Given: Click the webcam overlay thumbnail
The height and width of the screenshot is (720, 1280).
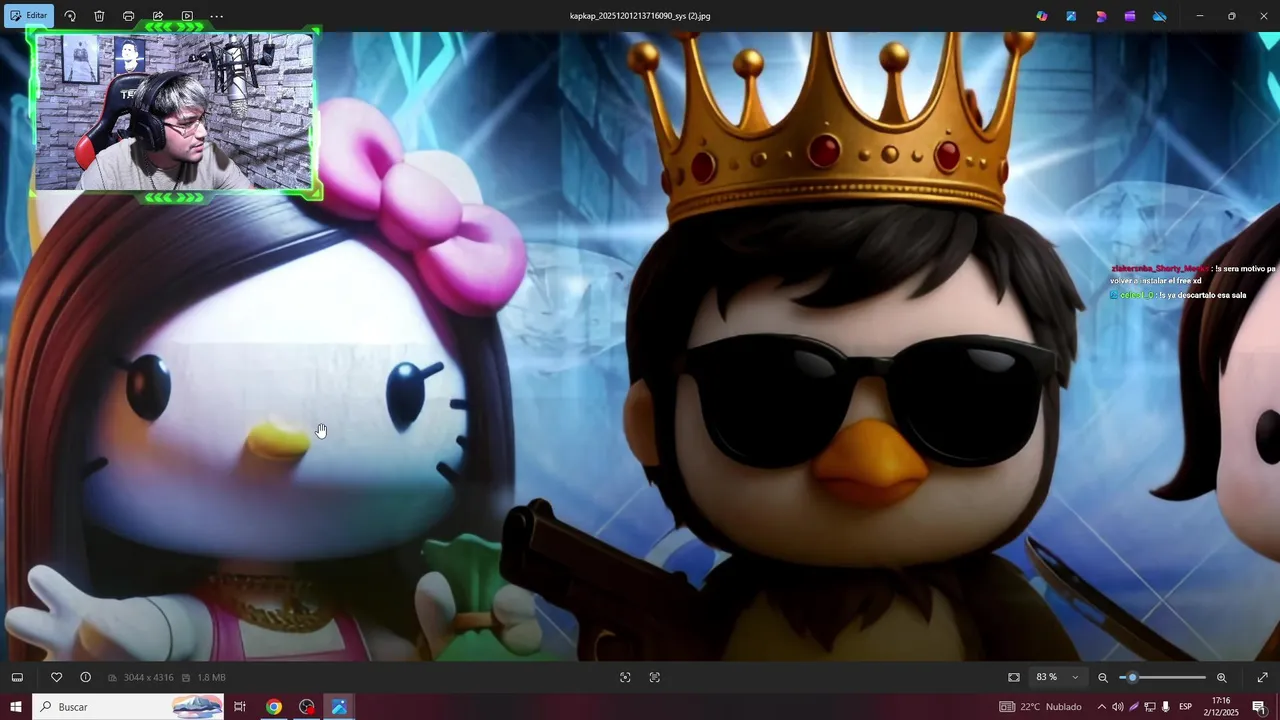Looking at the screenshot, I should 174,112.
